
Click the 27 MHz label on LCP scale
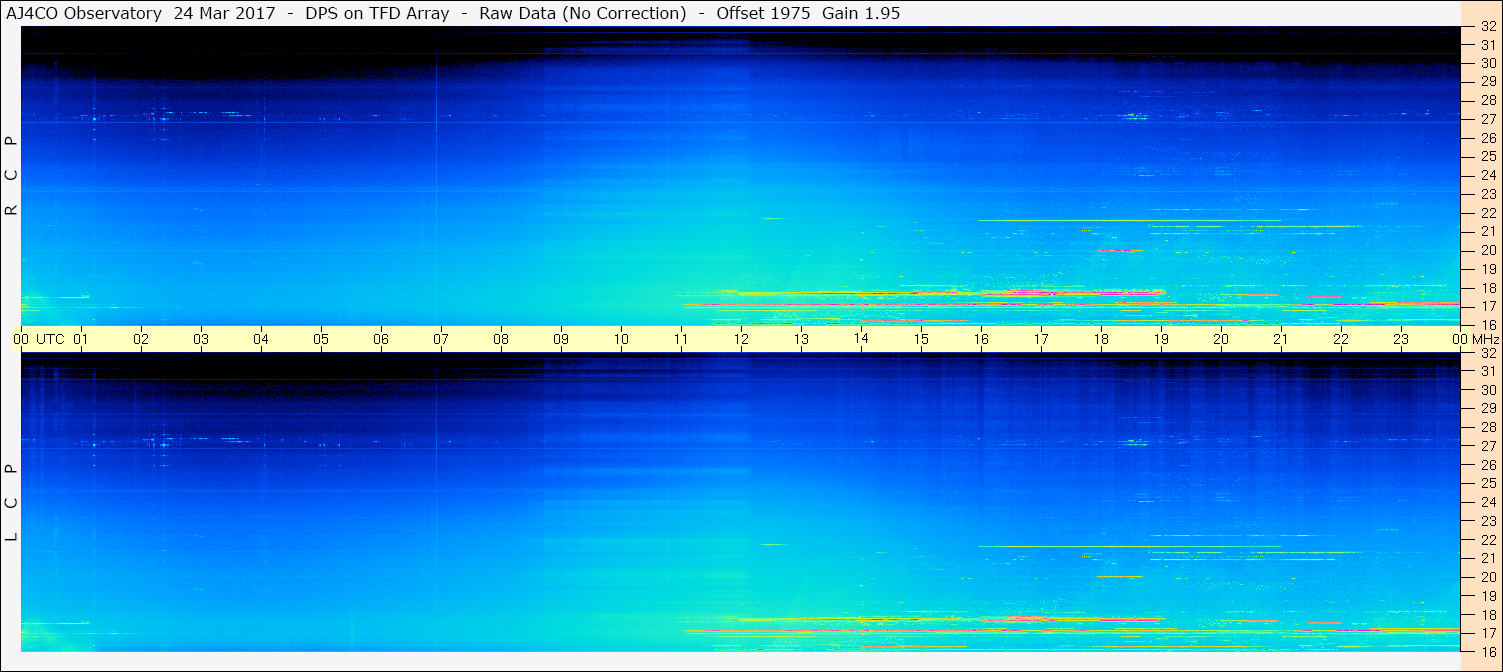1487,446
